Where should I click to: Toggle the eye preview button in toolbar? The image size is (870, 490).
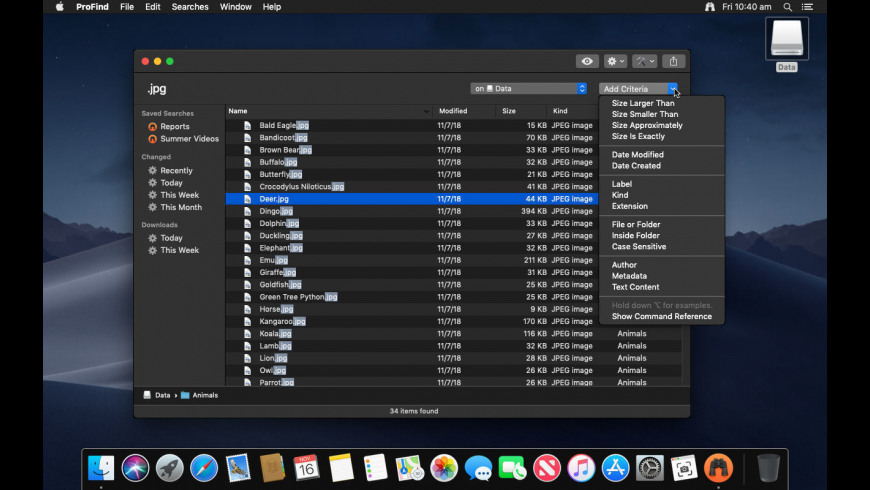pyautogui.click(x=587, y=61)
